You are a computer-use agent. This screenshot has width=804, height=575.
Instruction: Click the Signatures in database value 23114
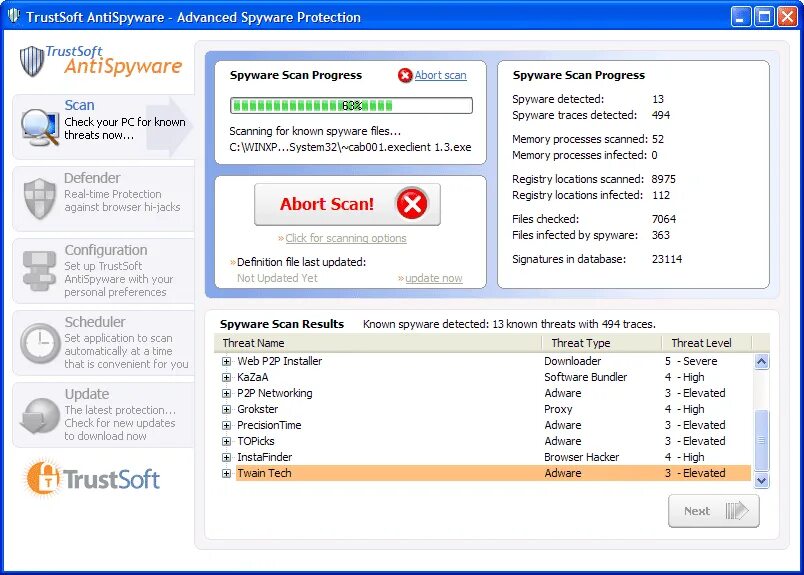pyautogui.click(x=667, y=259)
